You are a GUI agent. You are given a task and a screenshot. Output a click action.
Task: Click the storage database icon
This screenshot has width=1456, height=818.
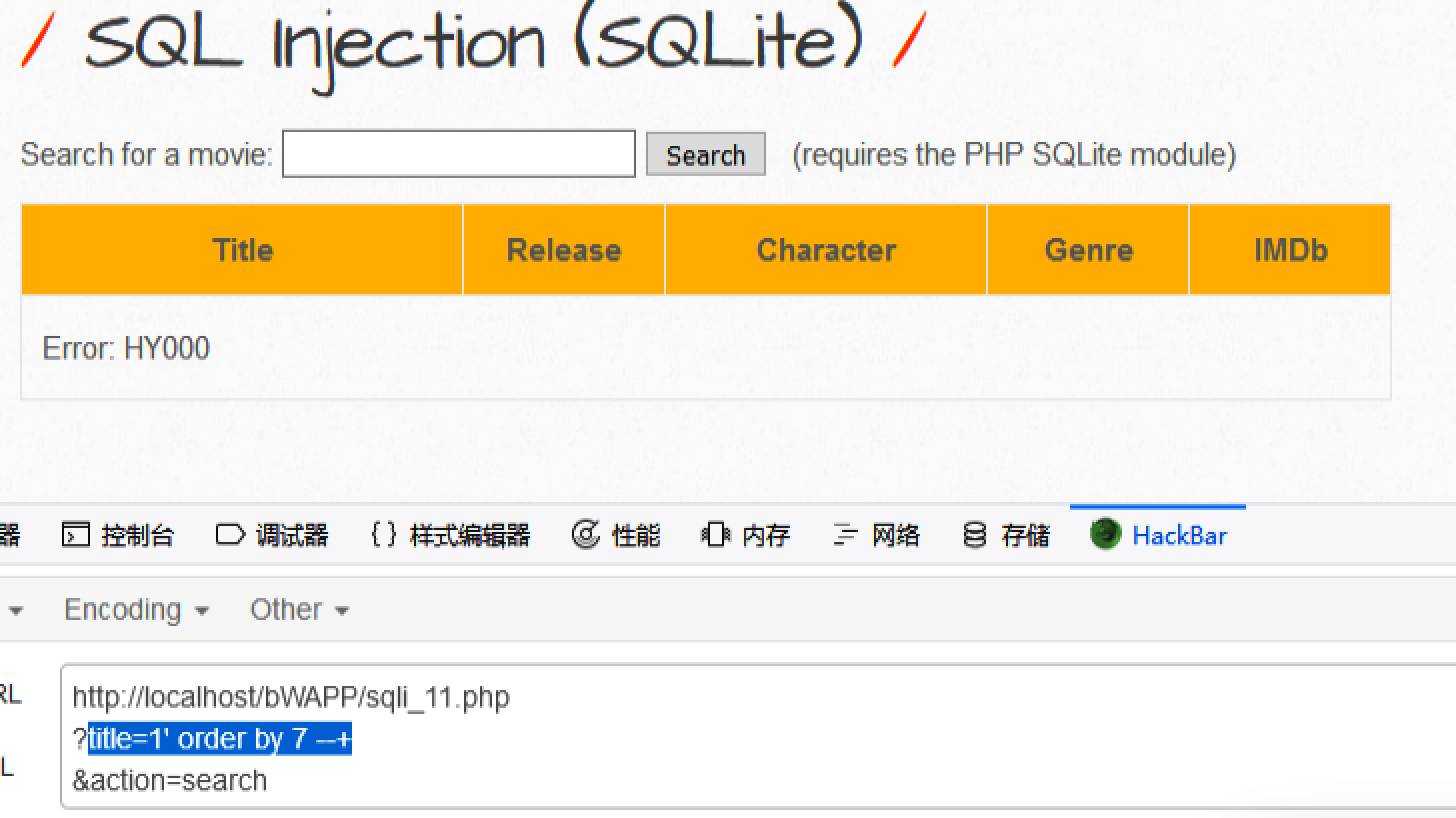pyautogui.click(x=974, y=536)
